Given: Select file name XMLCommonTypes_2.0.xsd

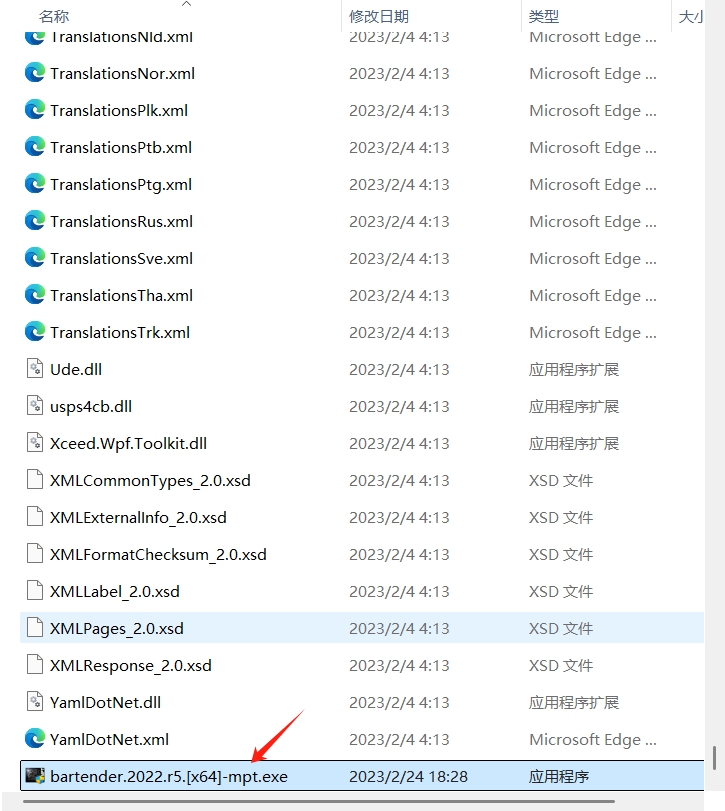Looking at the screenshot, I should coord(150,480).
